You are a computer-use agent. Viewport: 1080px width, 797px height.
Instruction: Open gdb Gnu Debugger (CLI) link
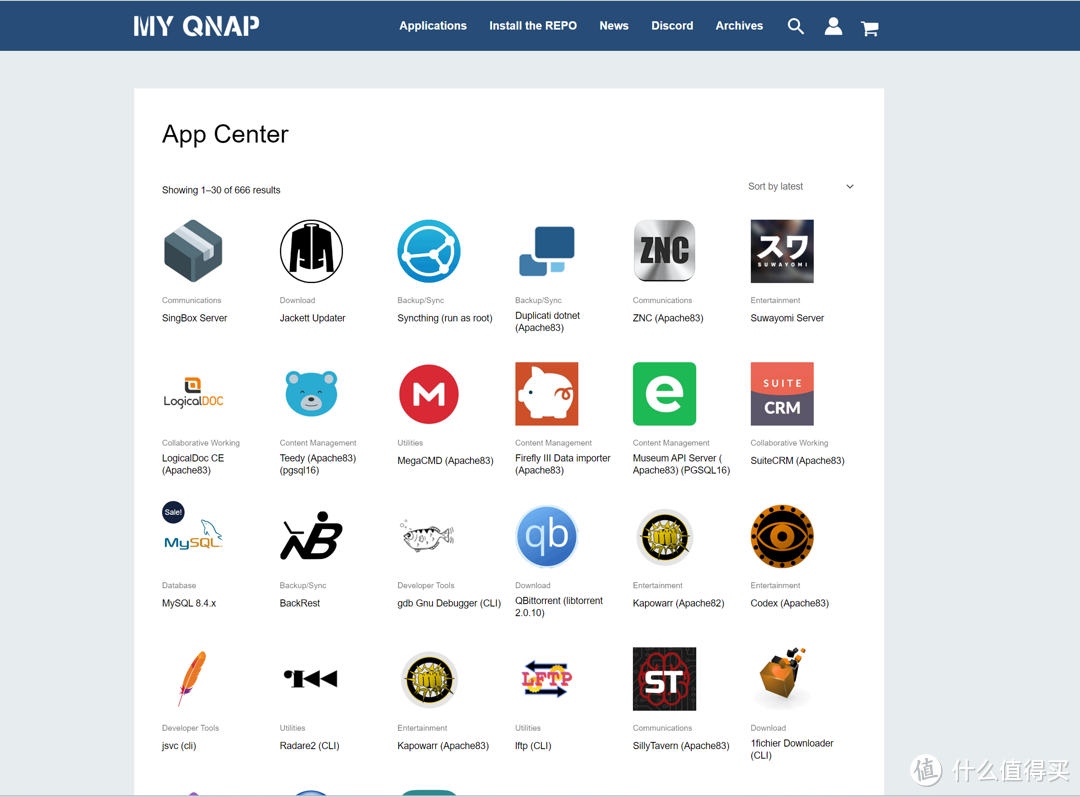(x=449, y=603)
